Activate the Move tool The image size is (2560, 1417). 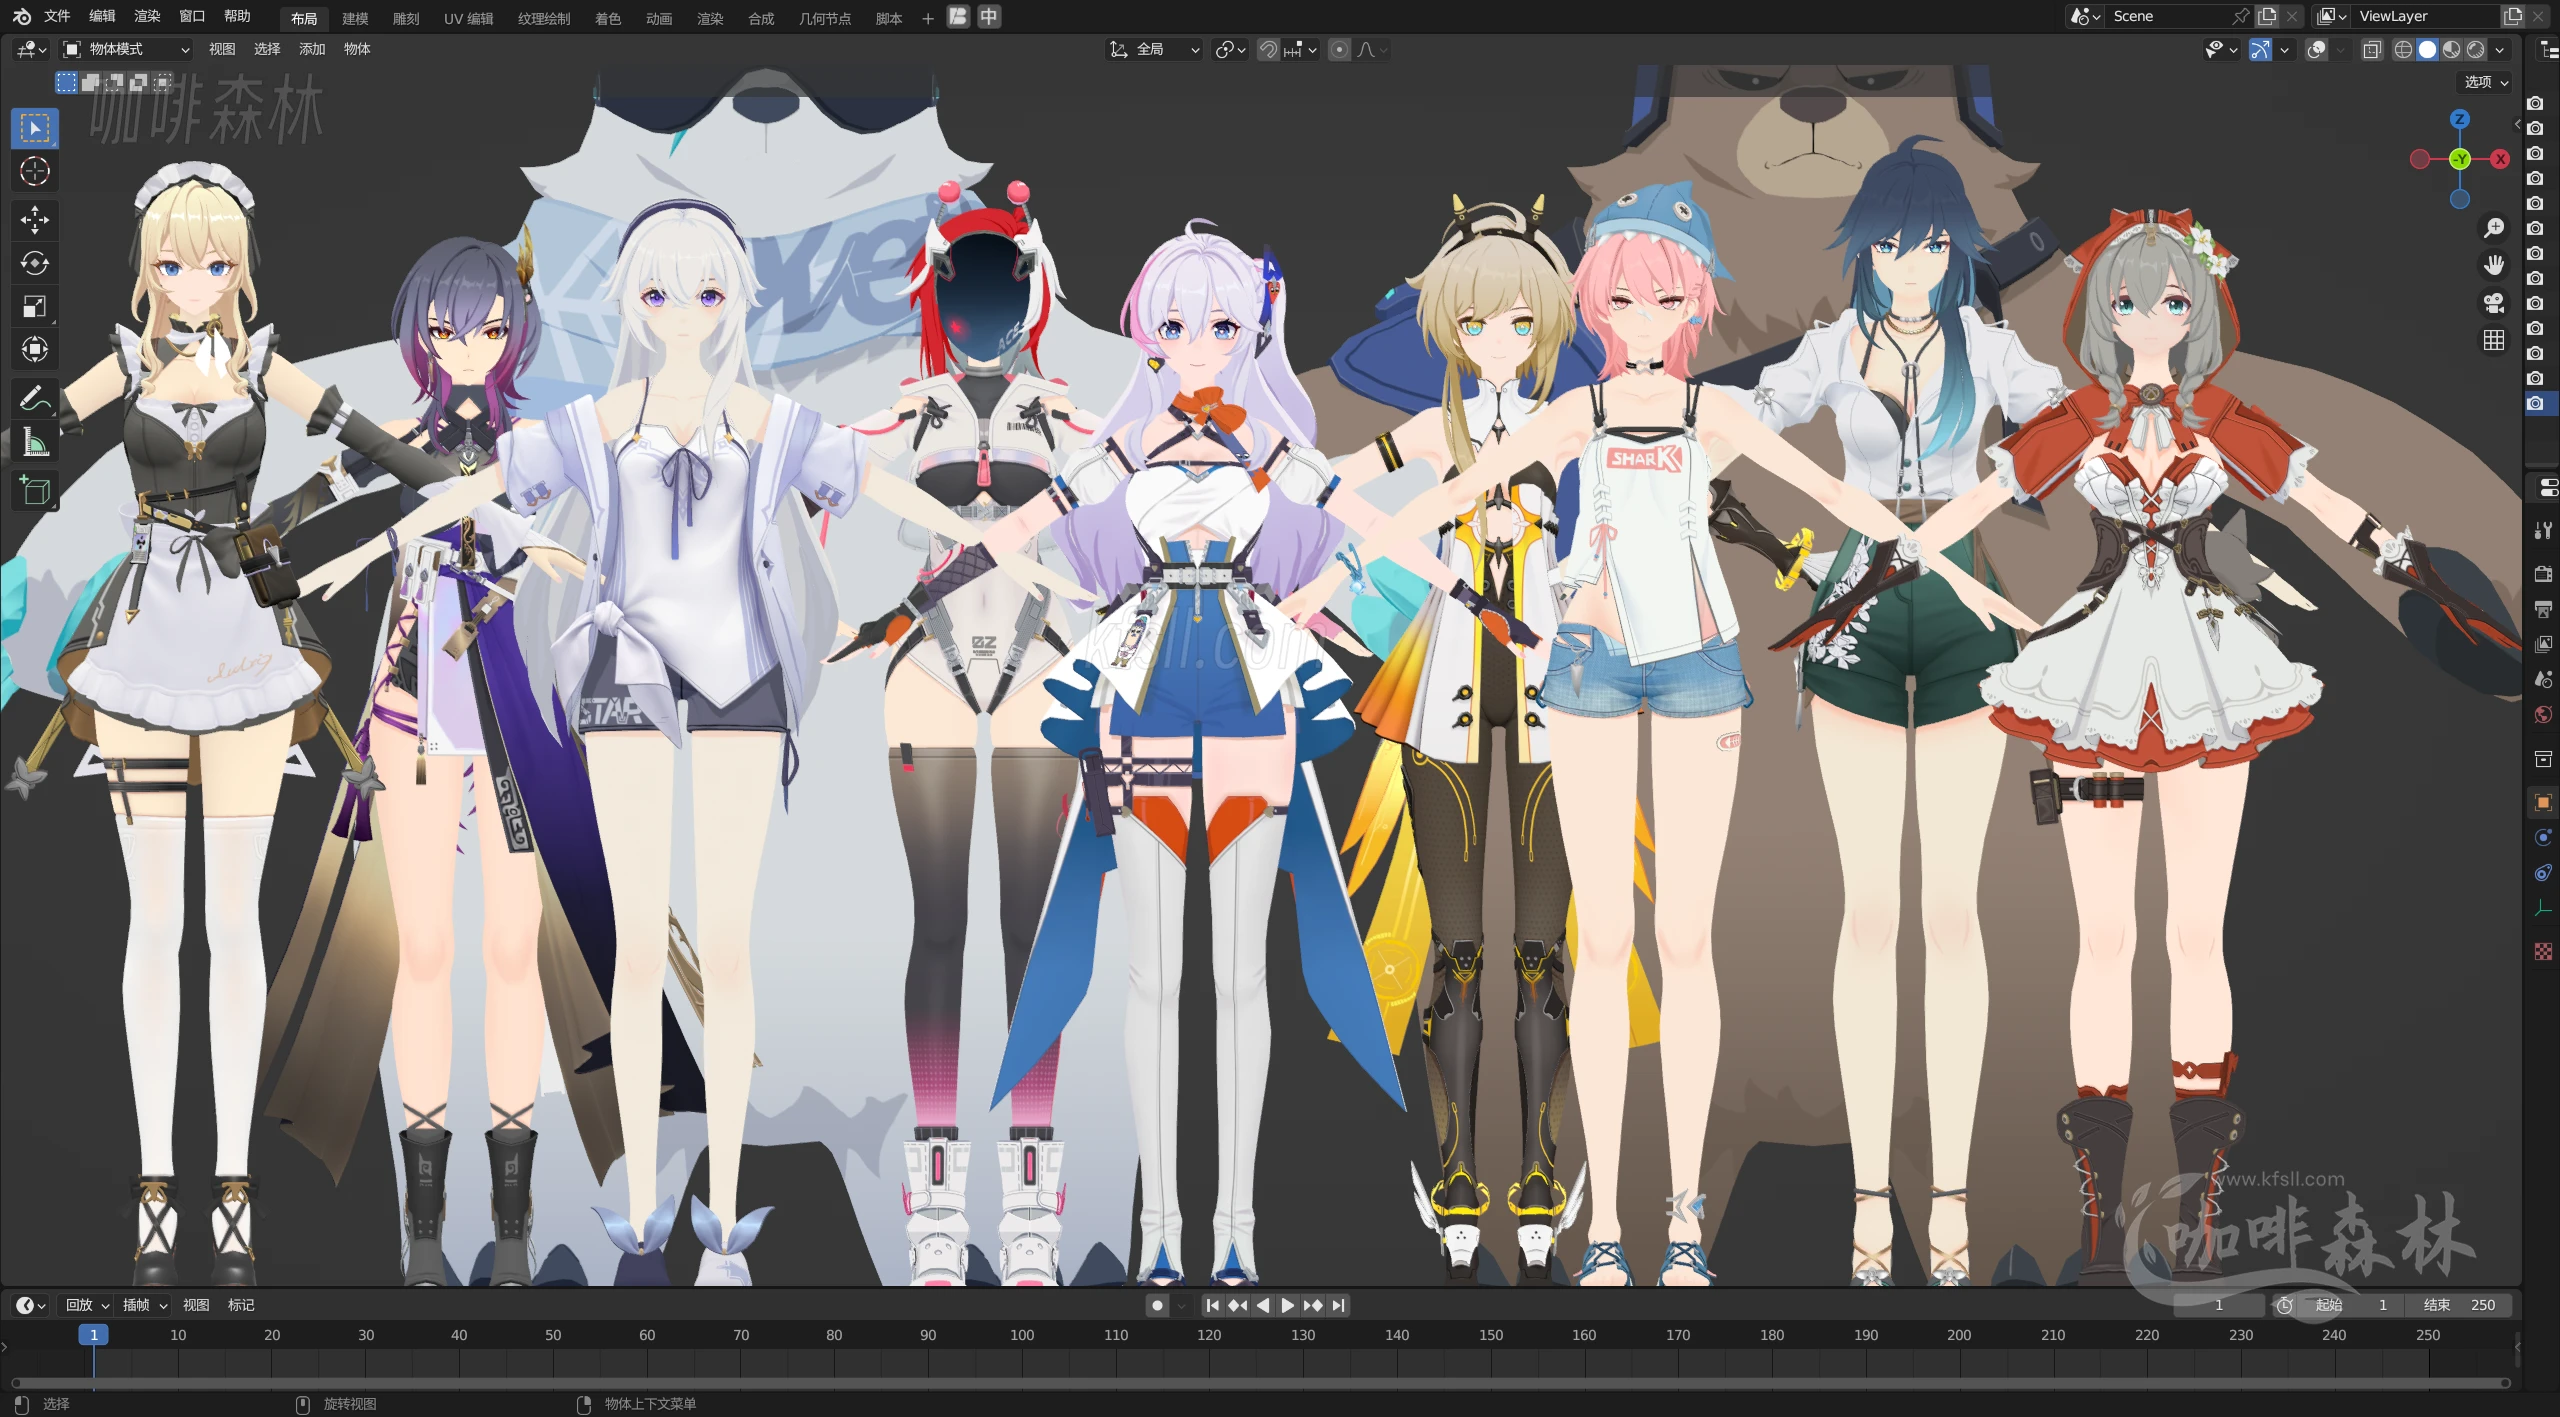35,219
